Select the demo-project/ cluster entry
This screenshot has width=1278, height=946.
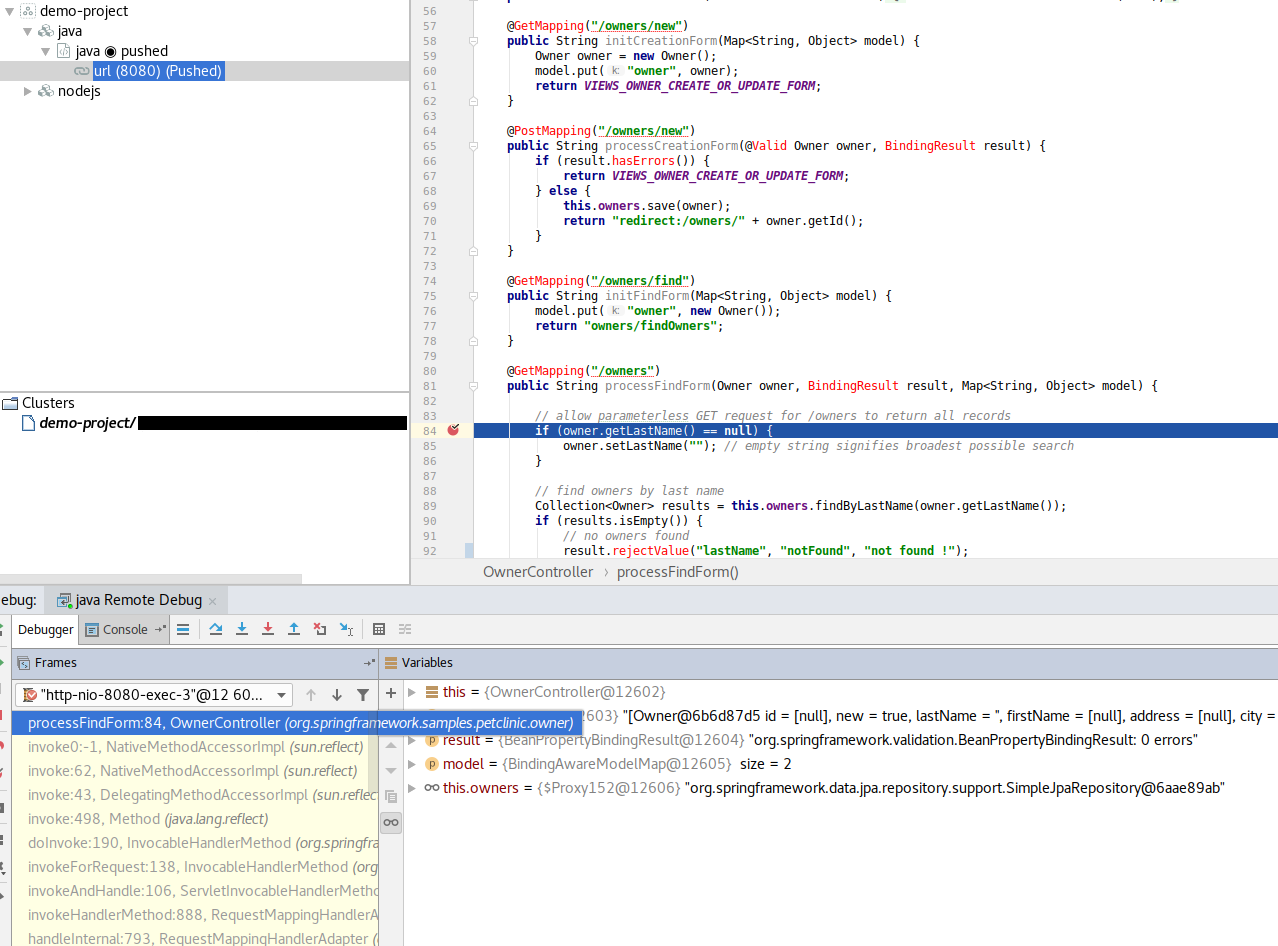(87, 423)
